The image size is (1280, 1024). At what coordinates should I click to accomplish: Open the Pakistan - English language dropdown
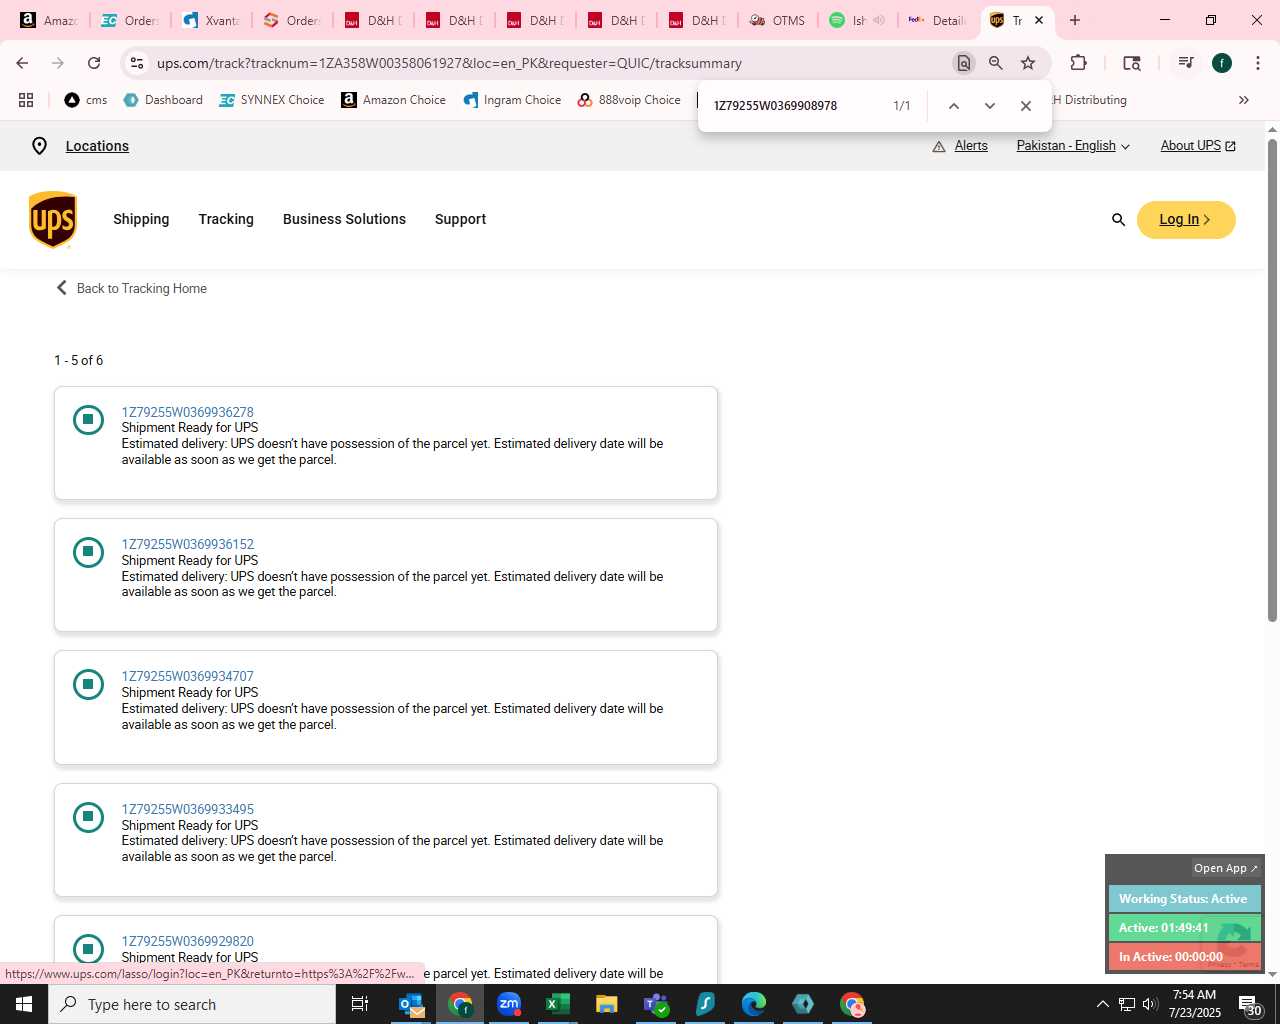coord(1073,146)
